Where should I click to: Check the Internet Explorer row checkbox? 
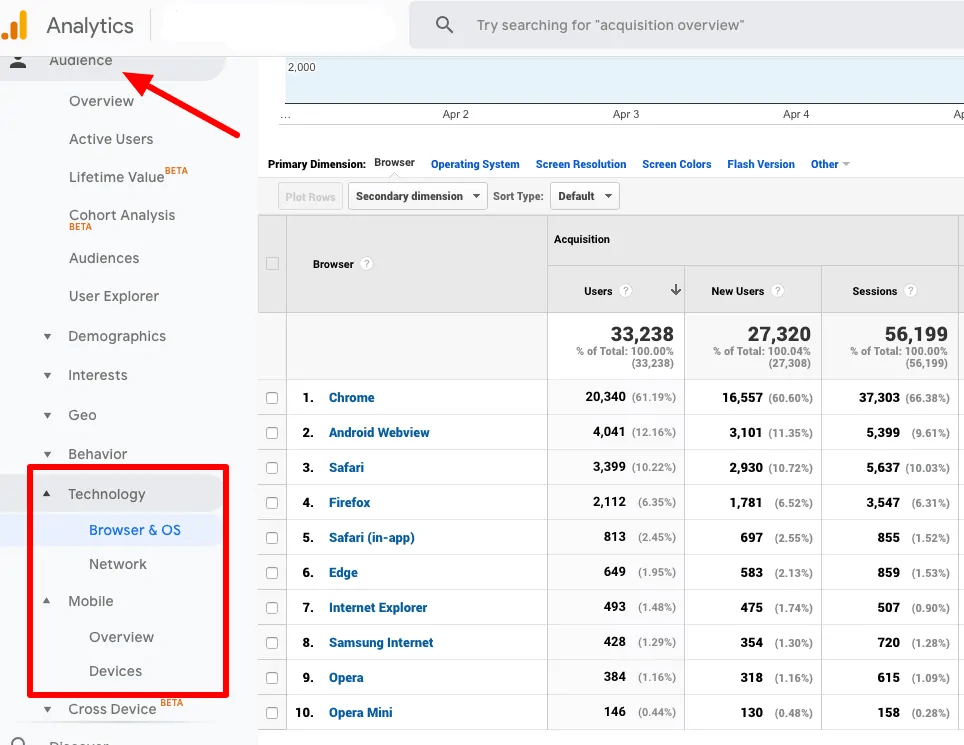272,608
